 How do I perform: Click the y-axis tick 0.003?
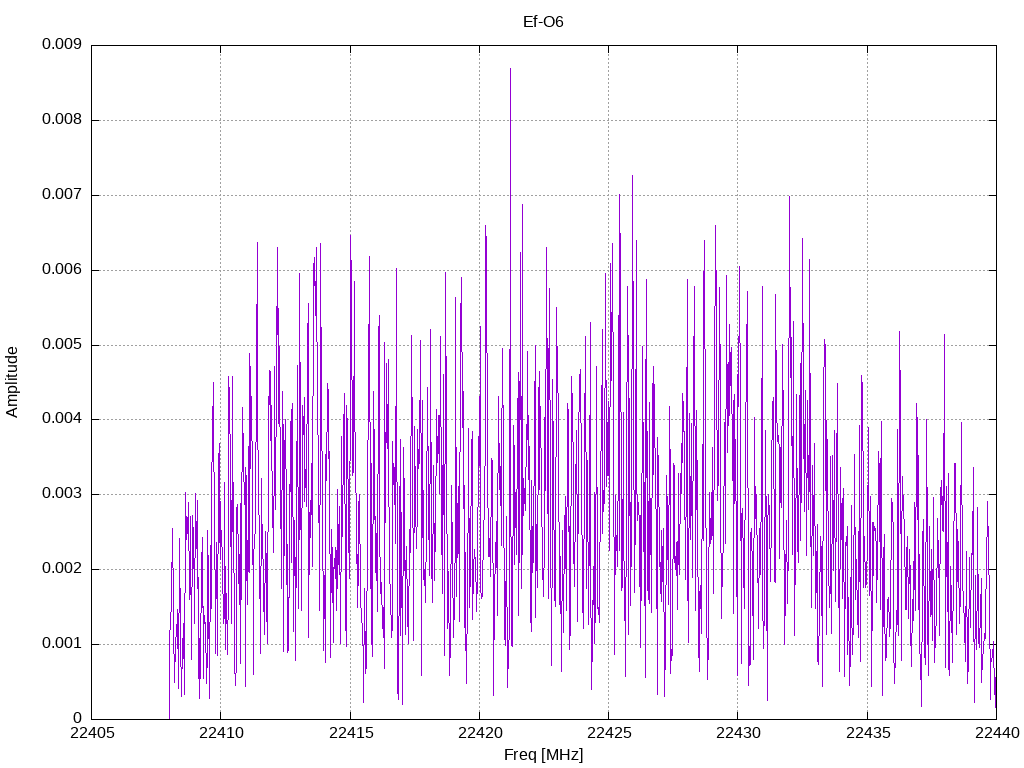click(x=62, y=494)
